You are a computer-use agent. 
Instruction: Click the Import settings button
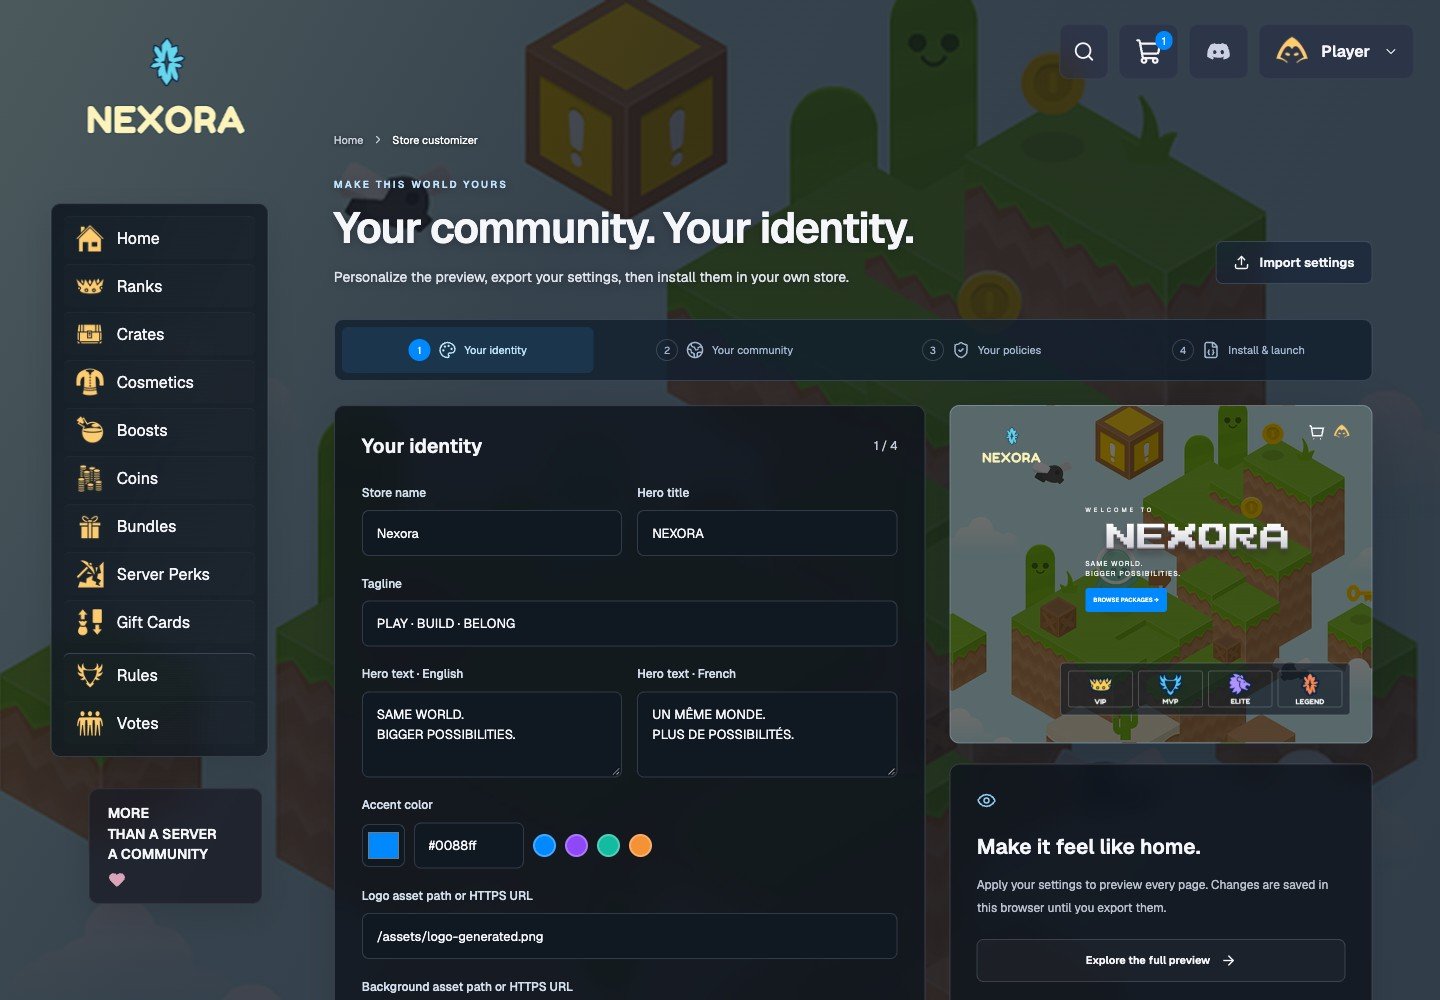pos(1294,262)
